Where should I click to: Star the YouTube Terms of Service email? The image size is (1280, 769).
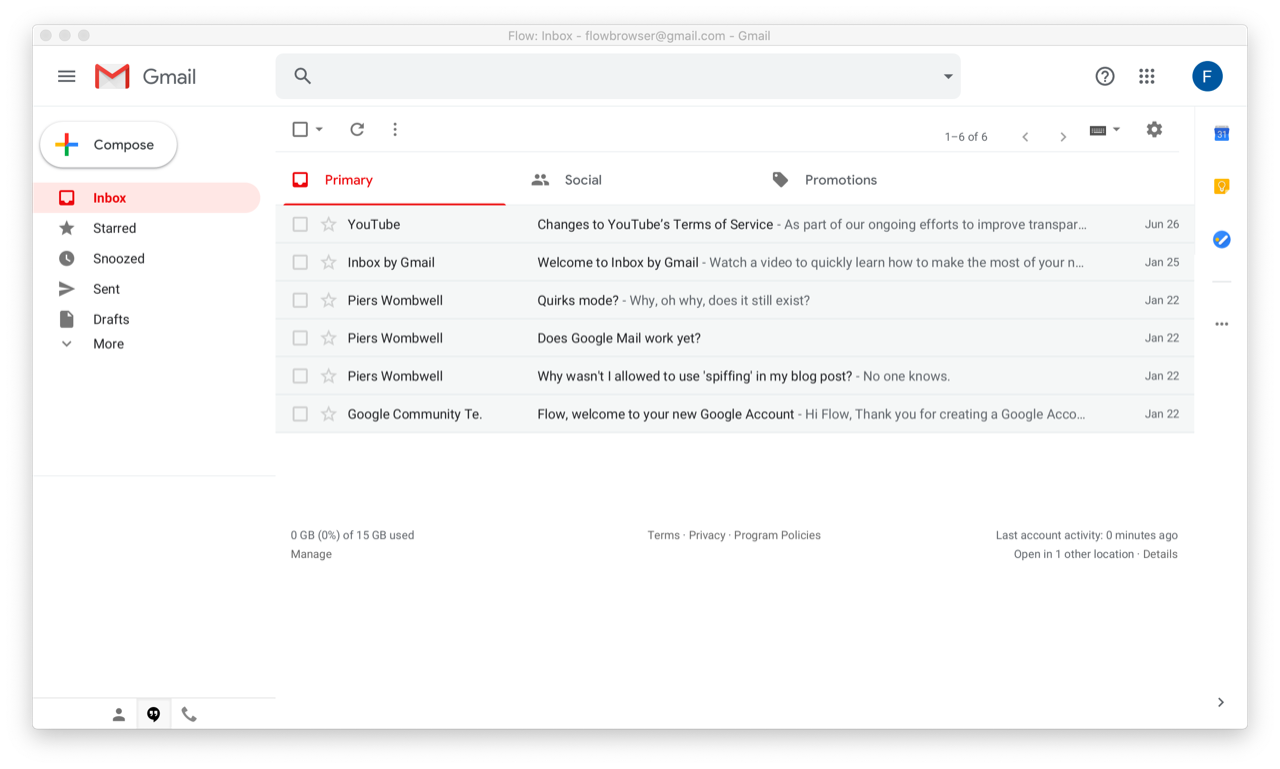click(x=327, y=224)
